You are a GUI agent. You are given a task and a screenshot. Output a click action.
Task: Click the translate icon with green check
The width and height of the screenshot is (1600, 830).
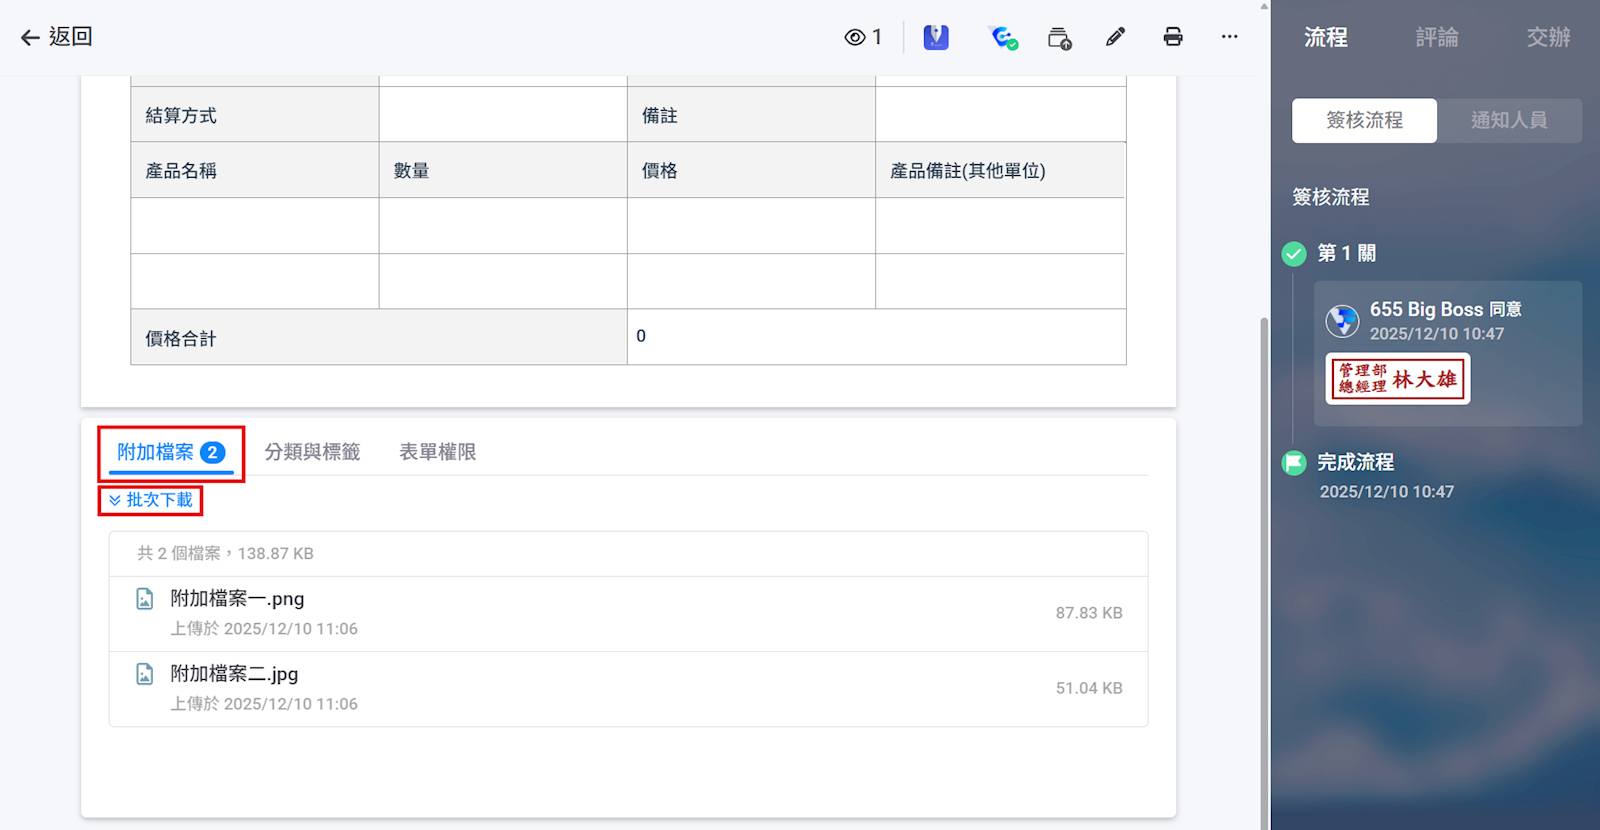point(1003,38)
